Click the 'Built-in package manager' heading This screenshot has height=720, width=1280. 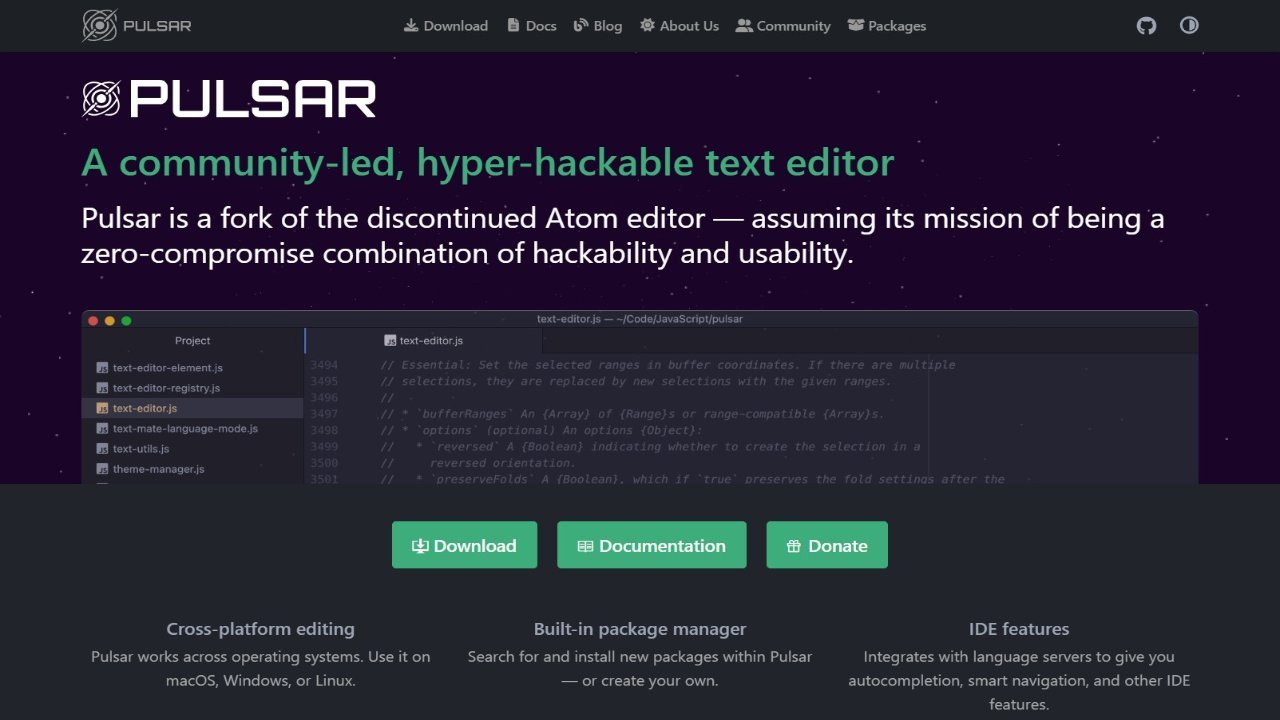click(640, 629)
